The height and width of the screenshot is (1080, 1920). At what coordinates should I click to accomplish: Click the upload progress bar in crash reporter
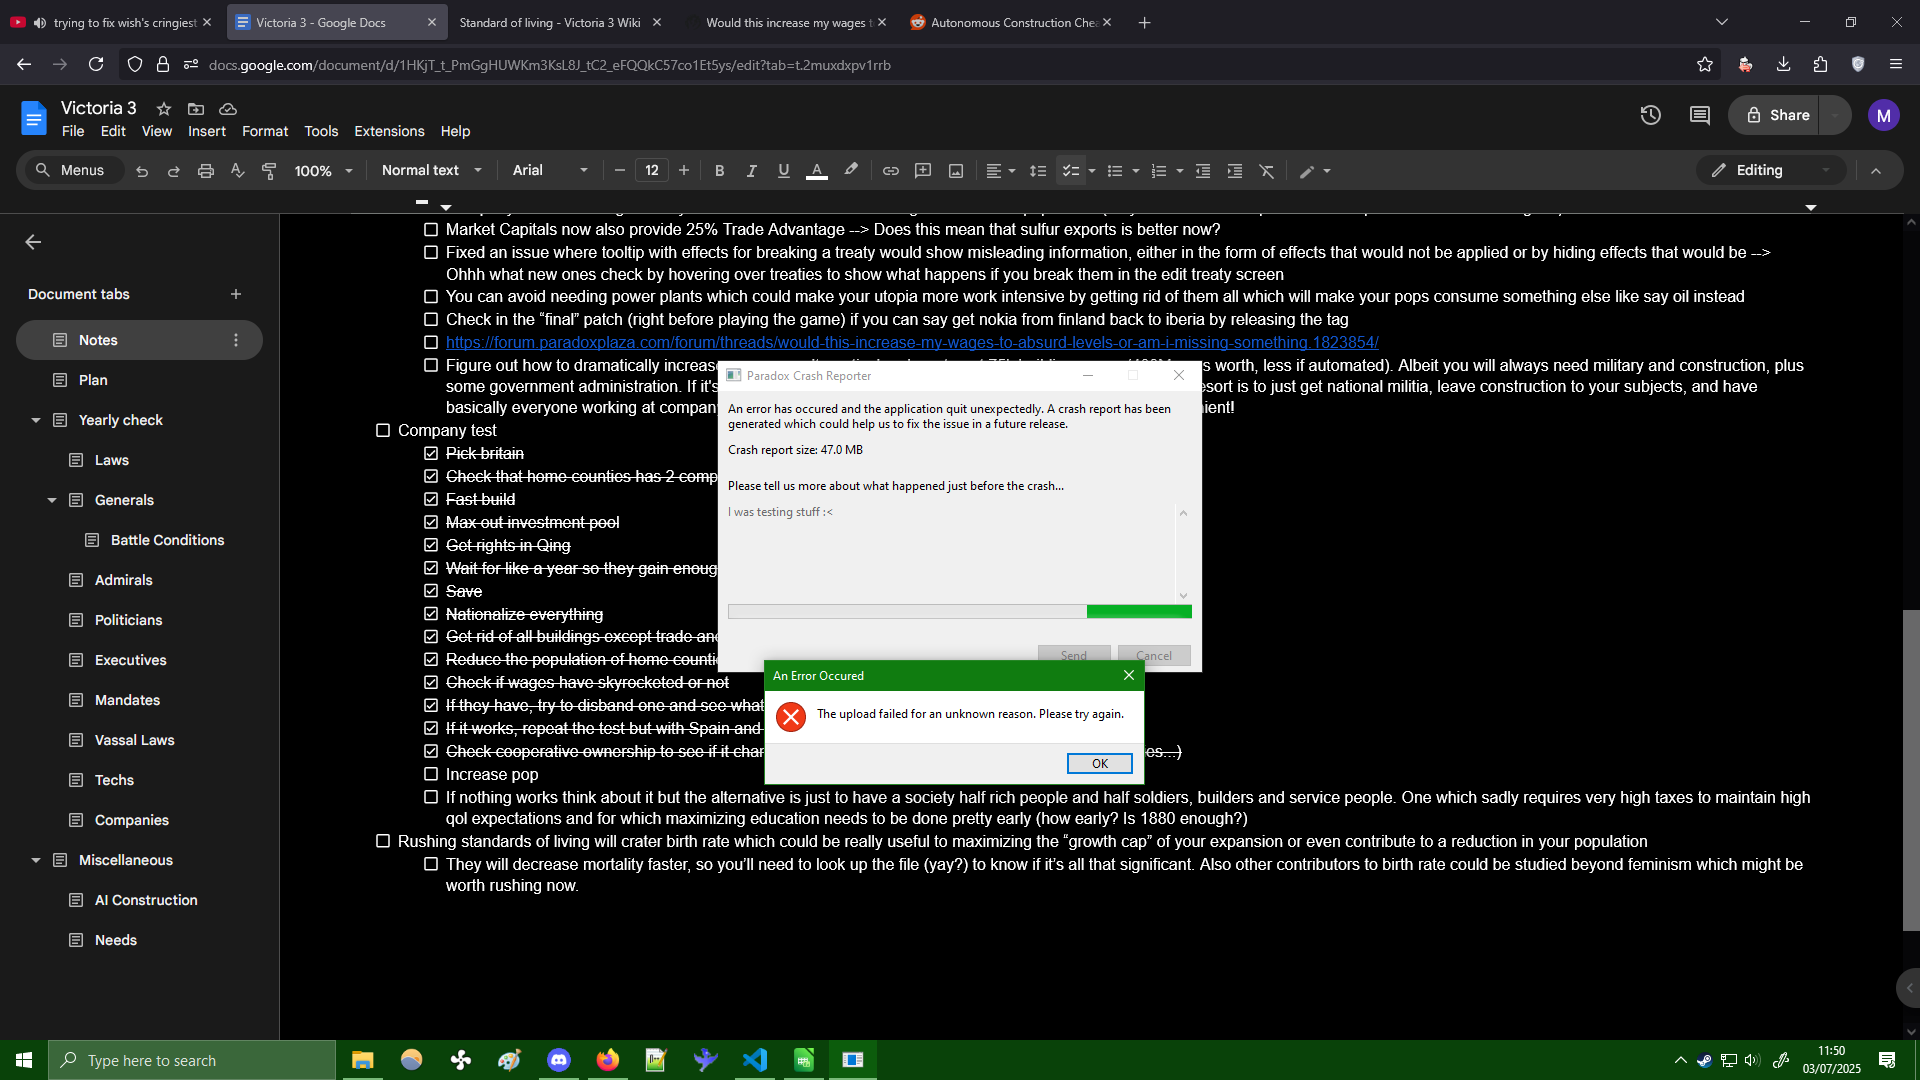pyautogui.click(x=960, y=611)
